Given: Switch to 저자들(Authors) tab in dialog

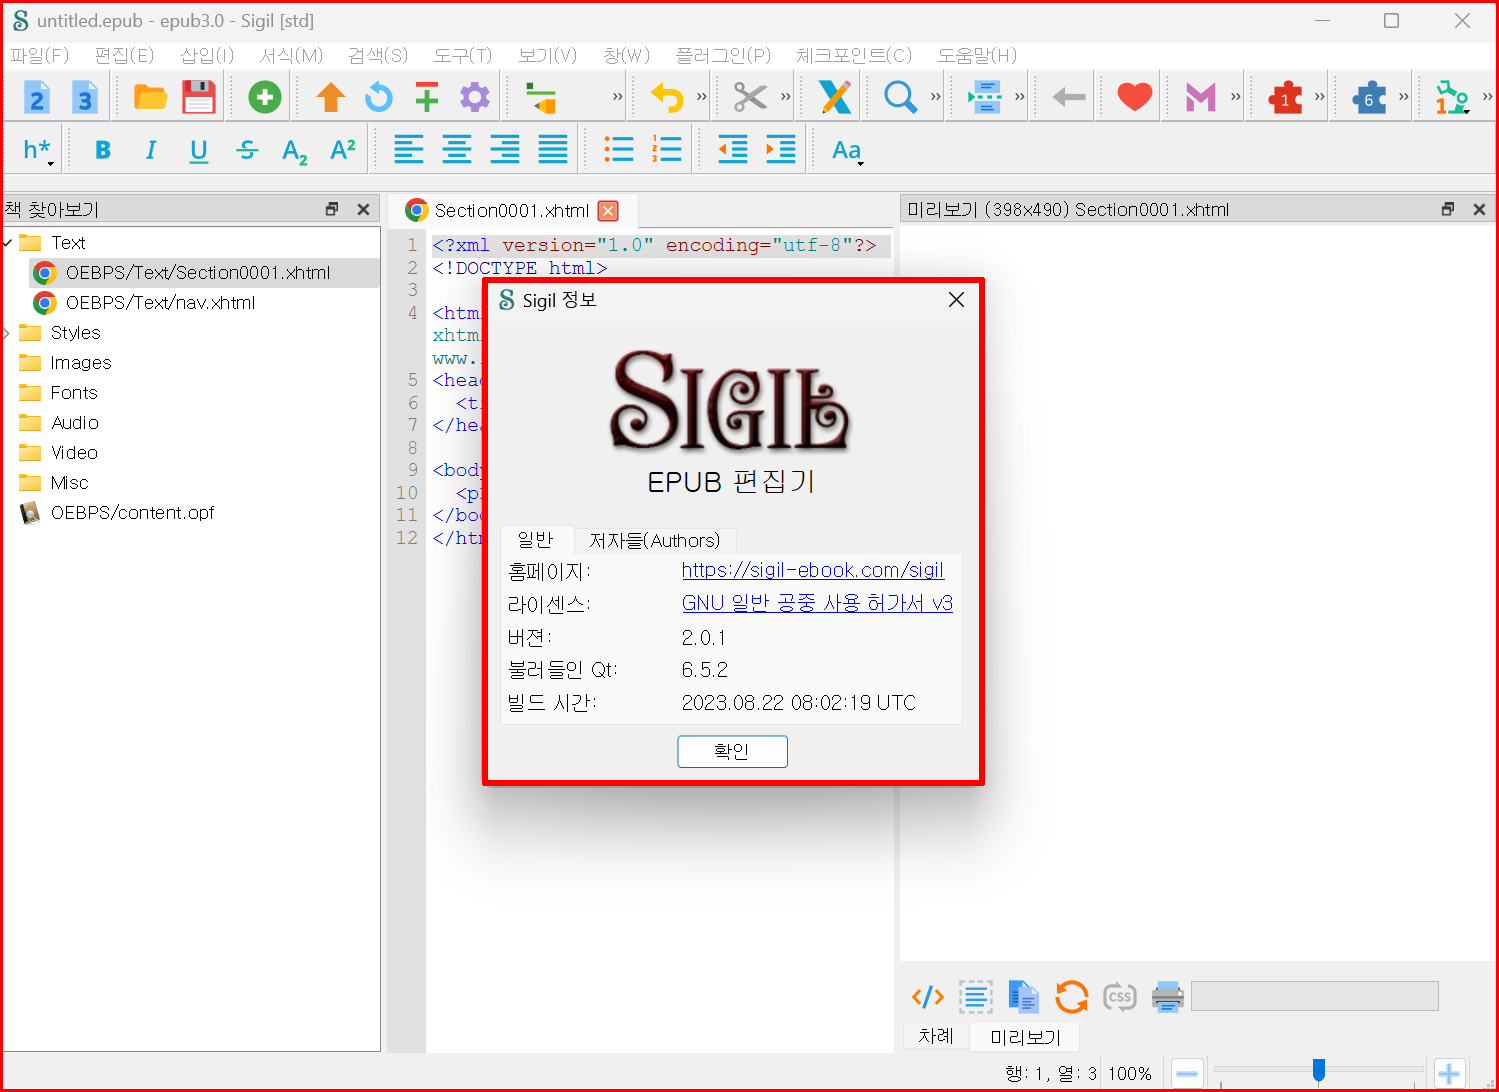Looking at the screenshot, I should (x=655, y=541).
